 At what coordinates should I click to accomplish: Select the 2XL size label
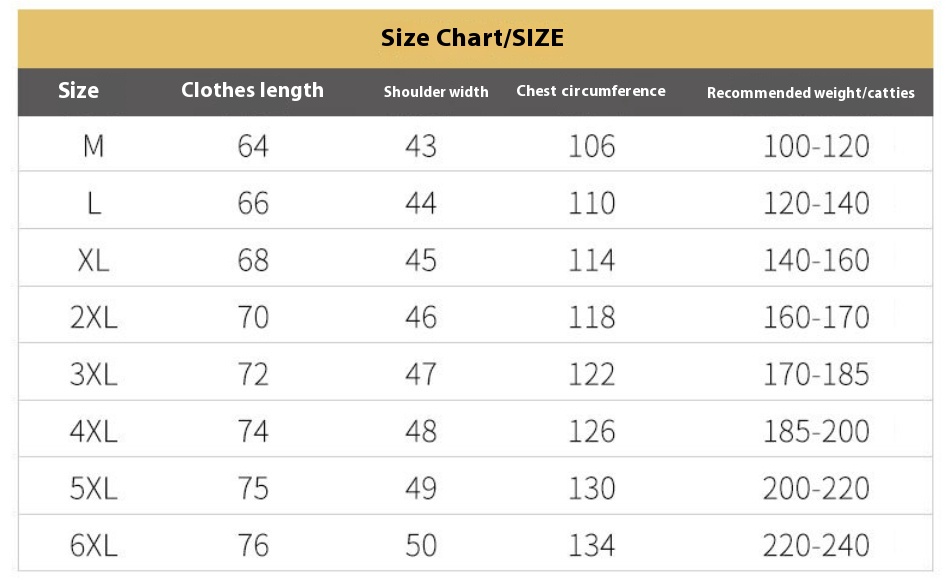[94, 317]
